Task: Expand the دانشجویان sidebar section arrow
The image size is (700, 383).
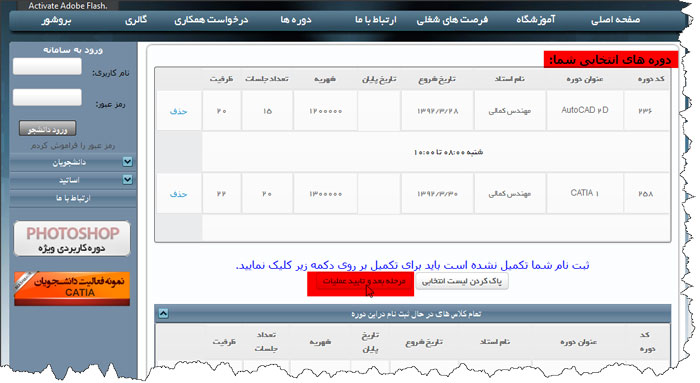Action: coord(127,162)
